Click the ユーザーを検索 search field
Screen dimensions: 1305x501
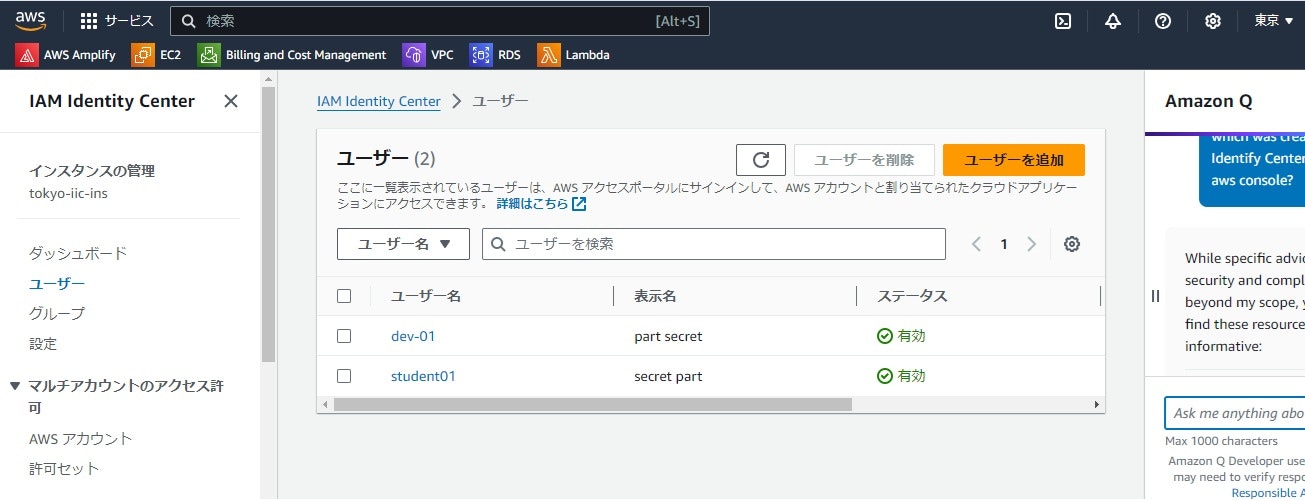tap(714, 244)
